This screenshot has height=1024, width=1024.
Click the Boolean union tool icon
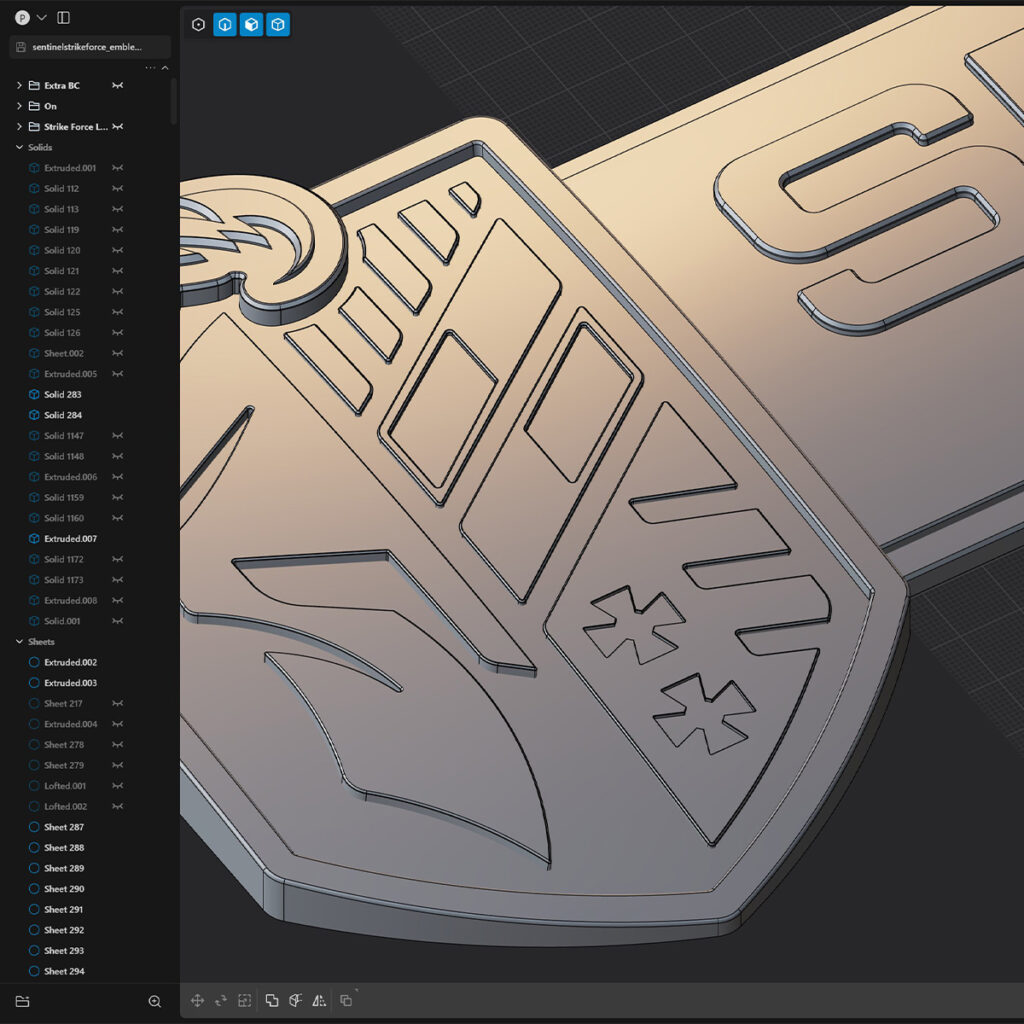pos(272,1000)
